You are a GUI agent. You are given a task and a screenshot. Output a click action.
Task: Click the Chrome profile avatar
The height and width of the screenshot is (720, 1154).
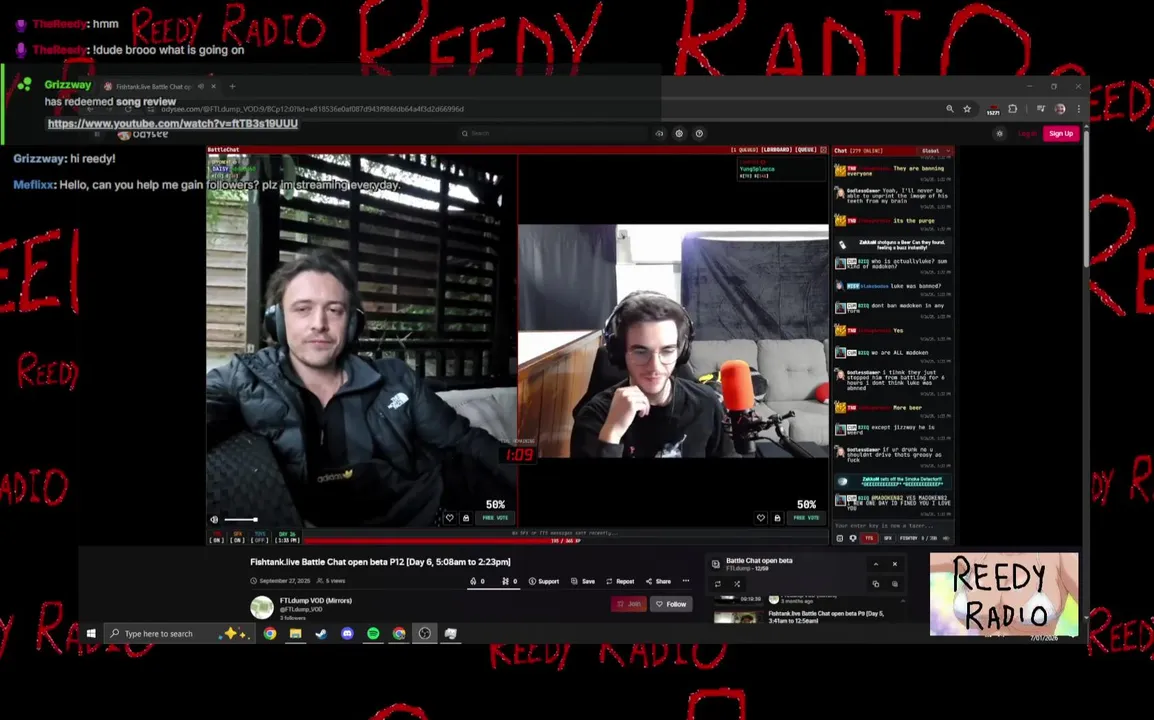(x=1060, y=109)
